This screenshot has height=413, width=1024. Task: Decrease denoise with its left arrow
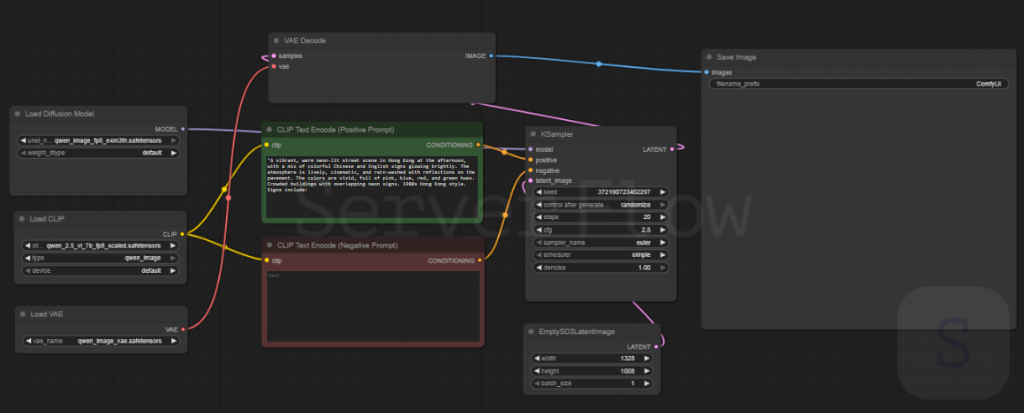point(539,268)
